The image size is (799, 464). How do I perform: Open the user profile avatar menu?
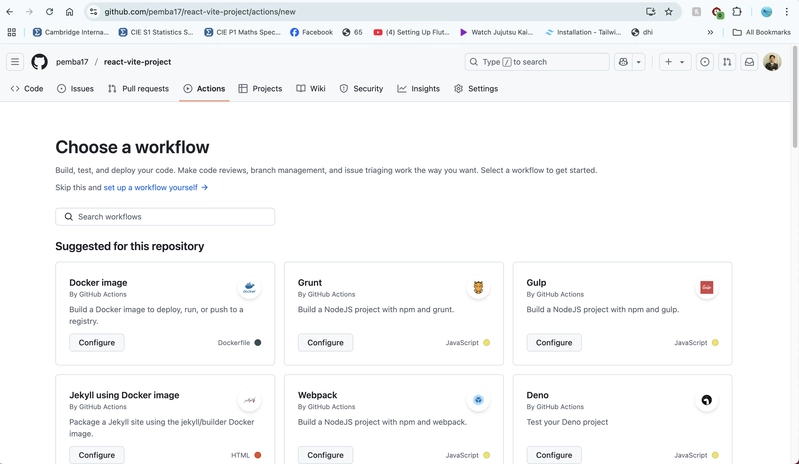pos(772,62)
